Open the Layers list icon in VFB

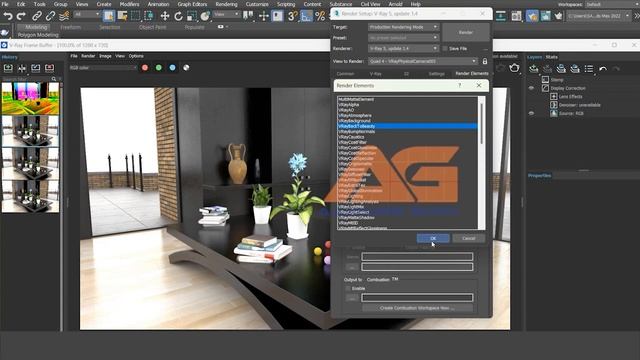589,69
